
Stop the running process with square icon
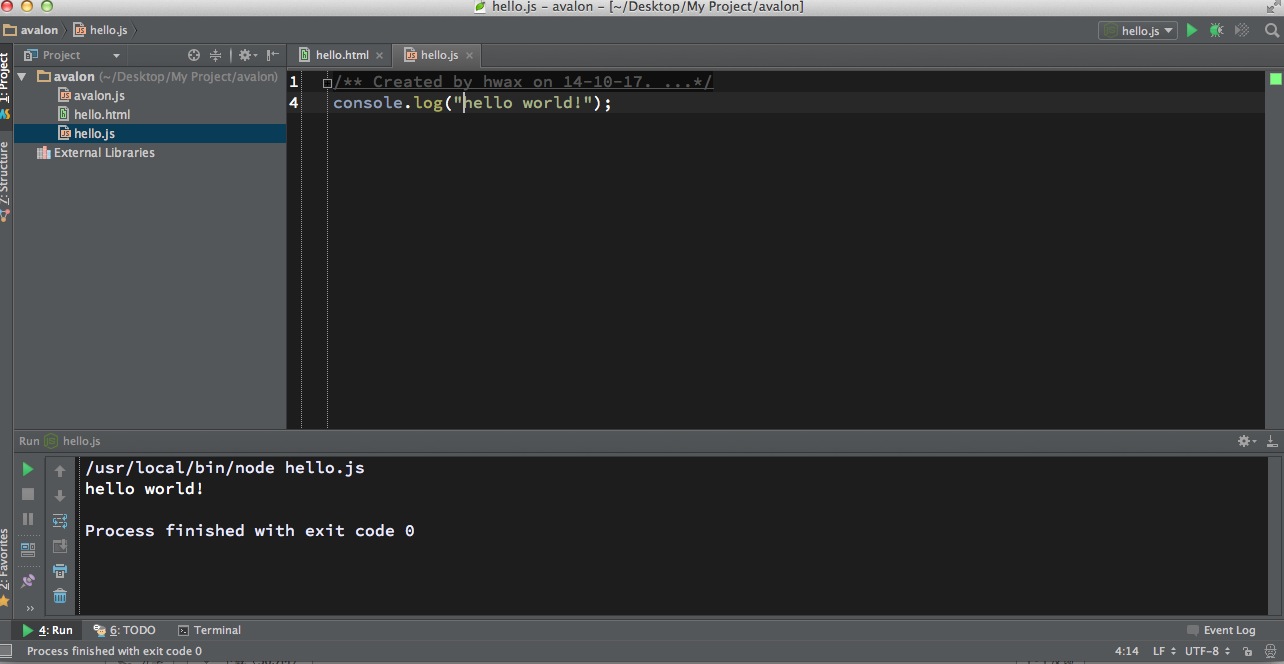click(27, 493)
